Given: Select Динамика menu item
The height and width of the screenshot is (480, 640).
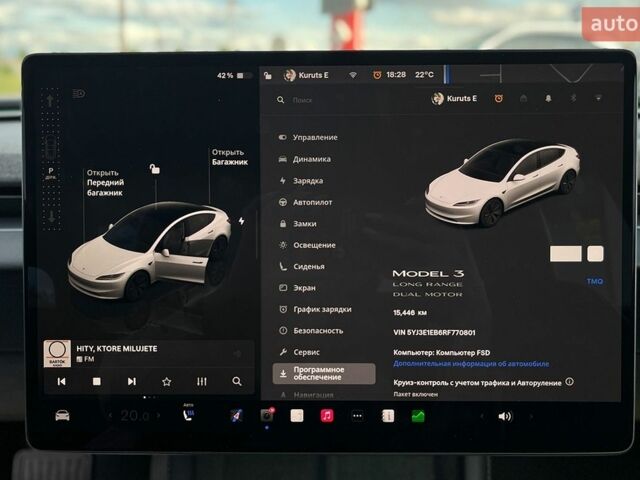Looking at the screenshot, I should tap(304, 159).
